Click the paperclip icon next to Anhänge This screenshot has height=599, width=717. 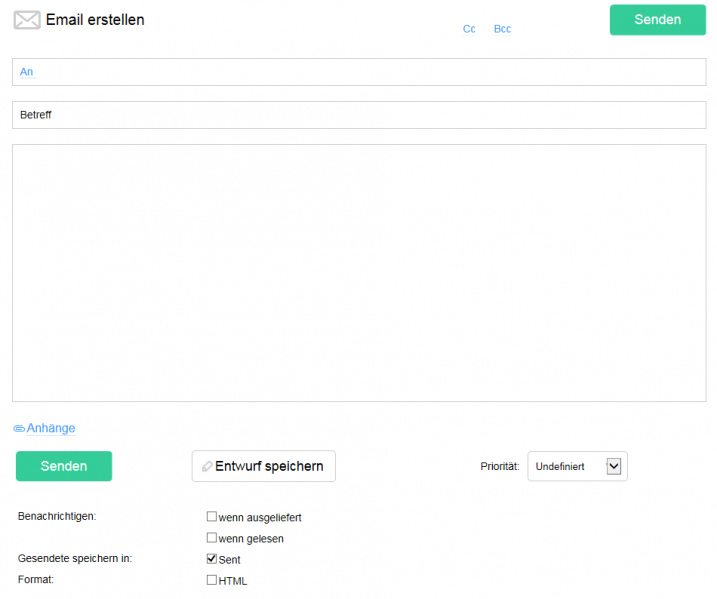19,428
